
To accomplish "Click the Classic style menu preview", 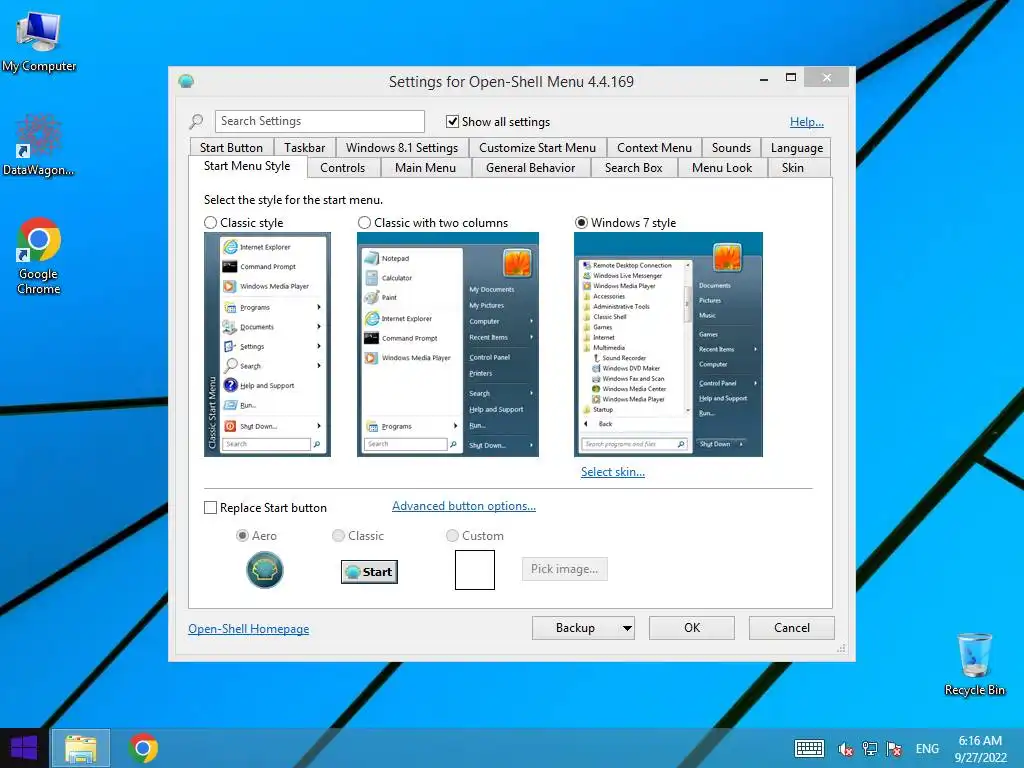I will point(267,344).
